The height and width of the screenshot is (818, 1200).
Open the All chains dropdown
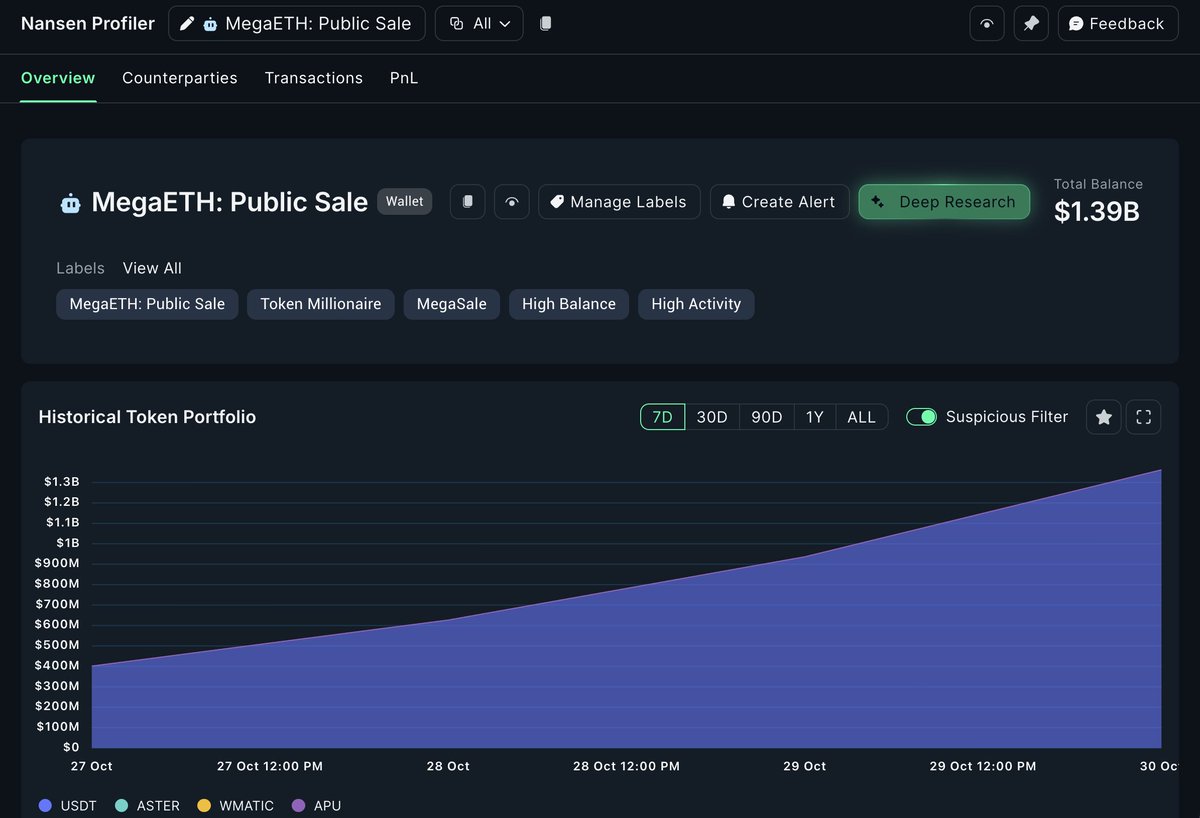[478, 23]
